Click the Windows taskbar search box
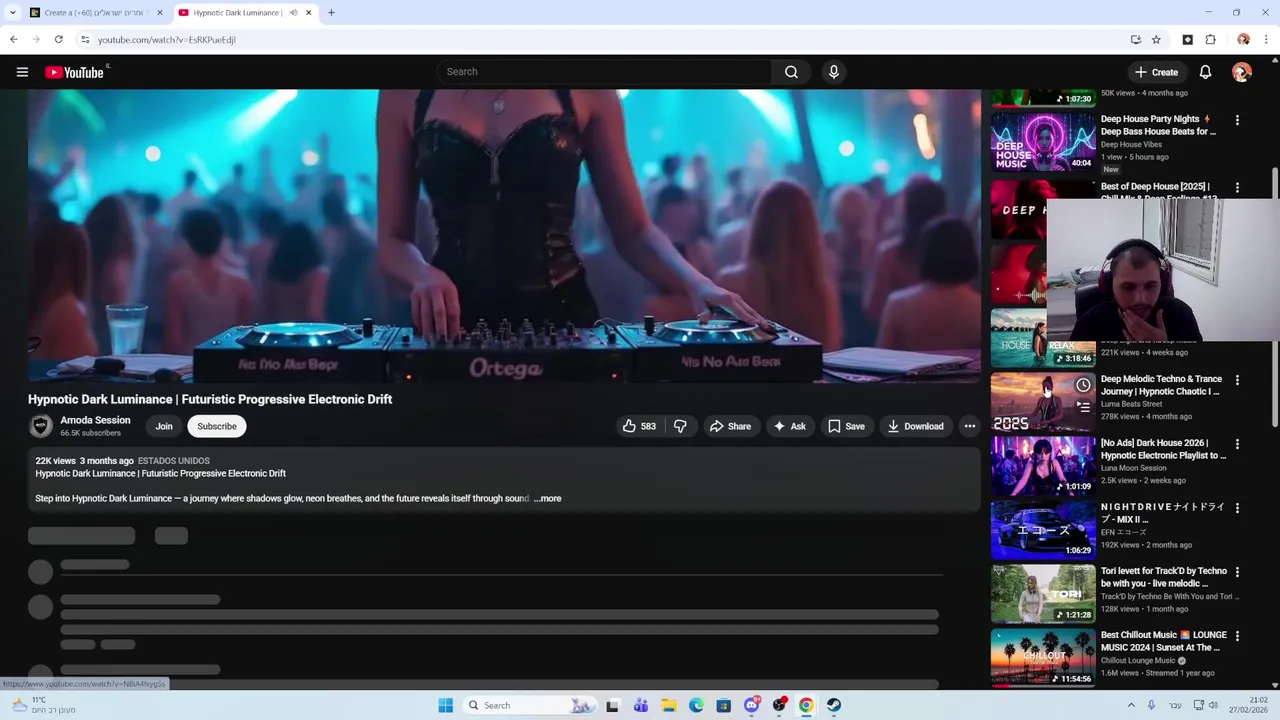Viewport: 1280px width, 720px height. pos(530,705)
